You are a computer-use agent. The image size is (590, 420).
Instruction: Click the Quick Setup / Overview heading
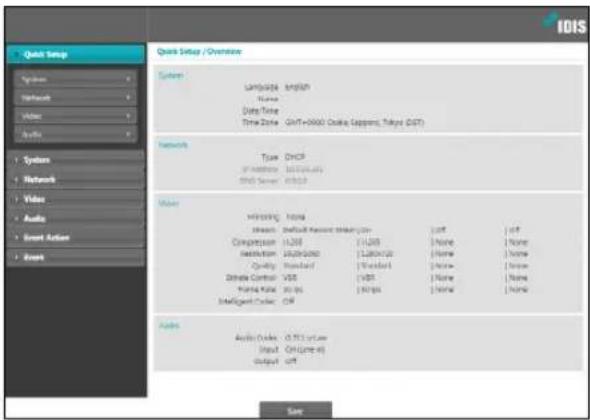[199, 52]
